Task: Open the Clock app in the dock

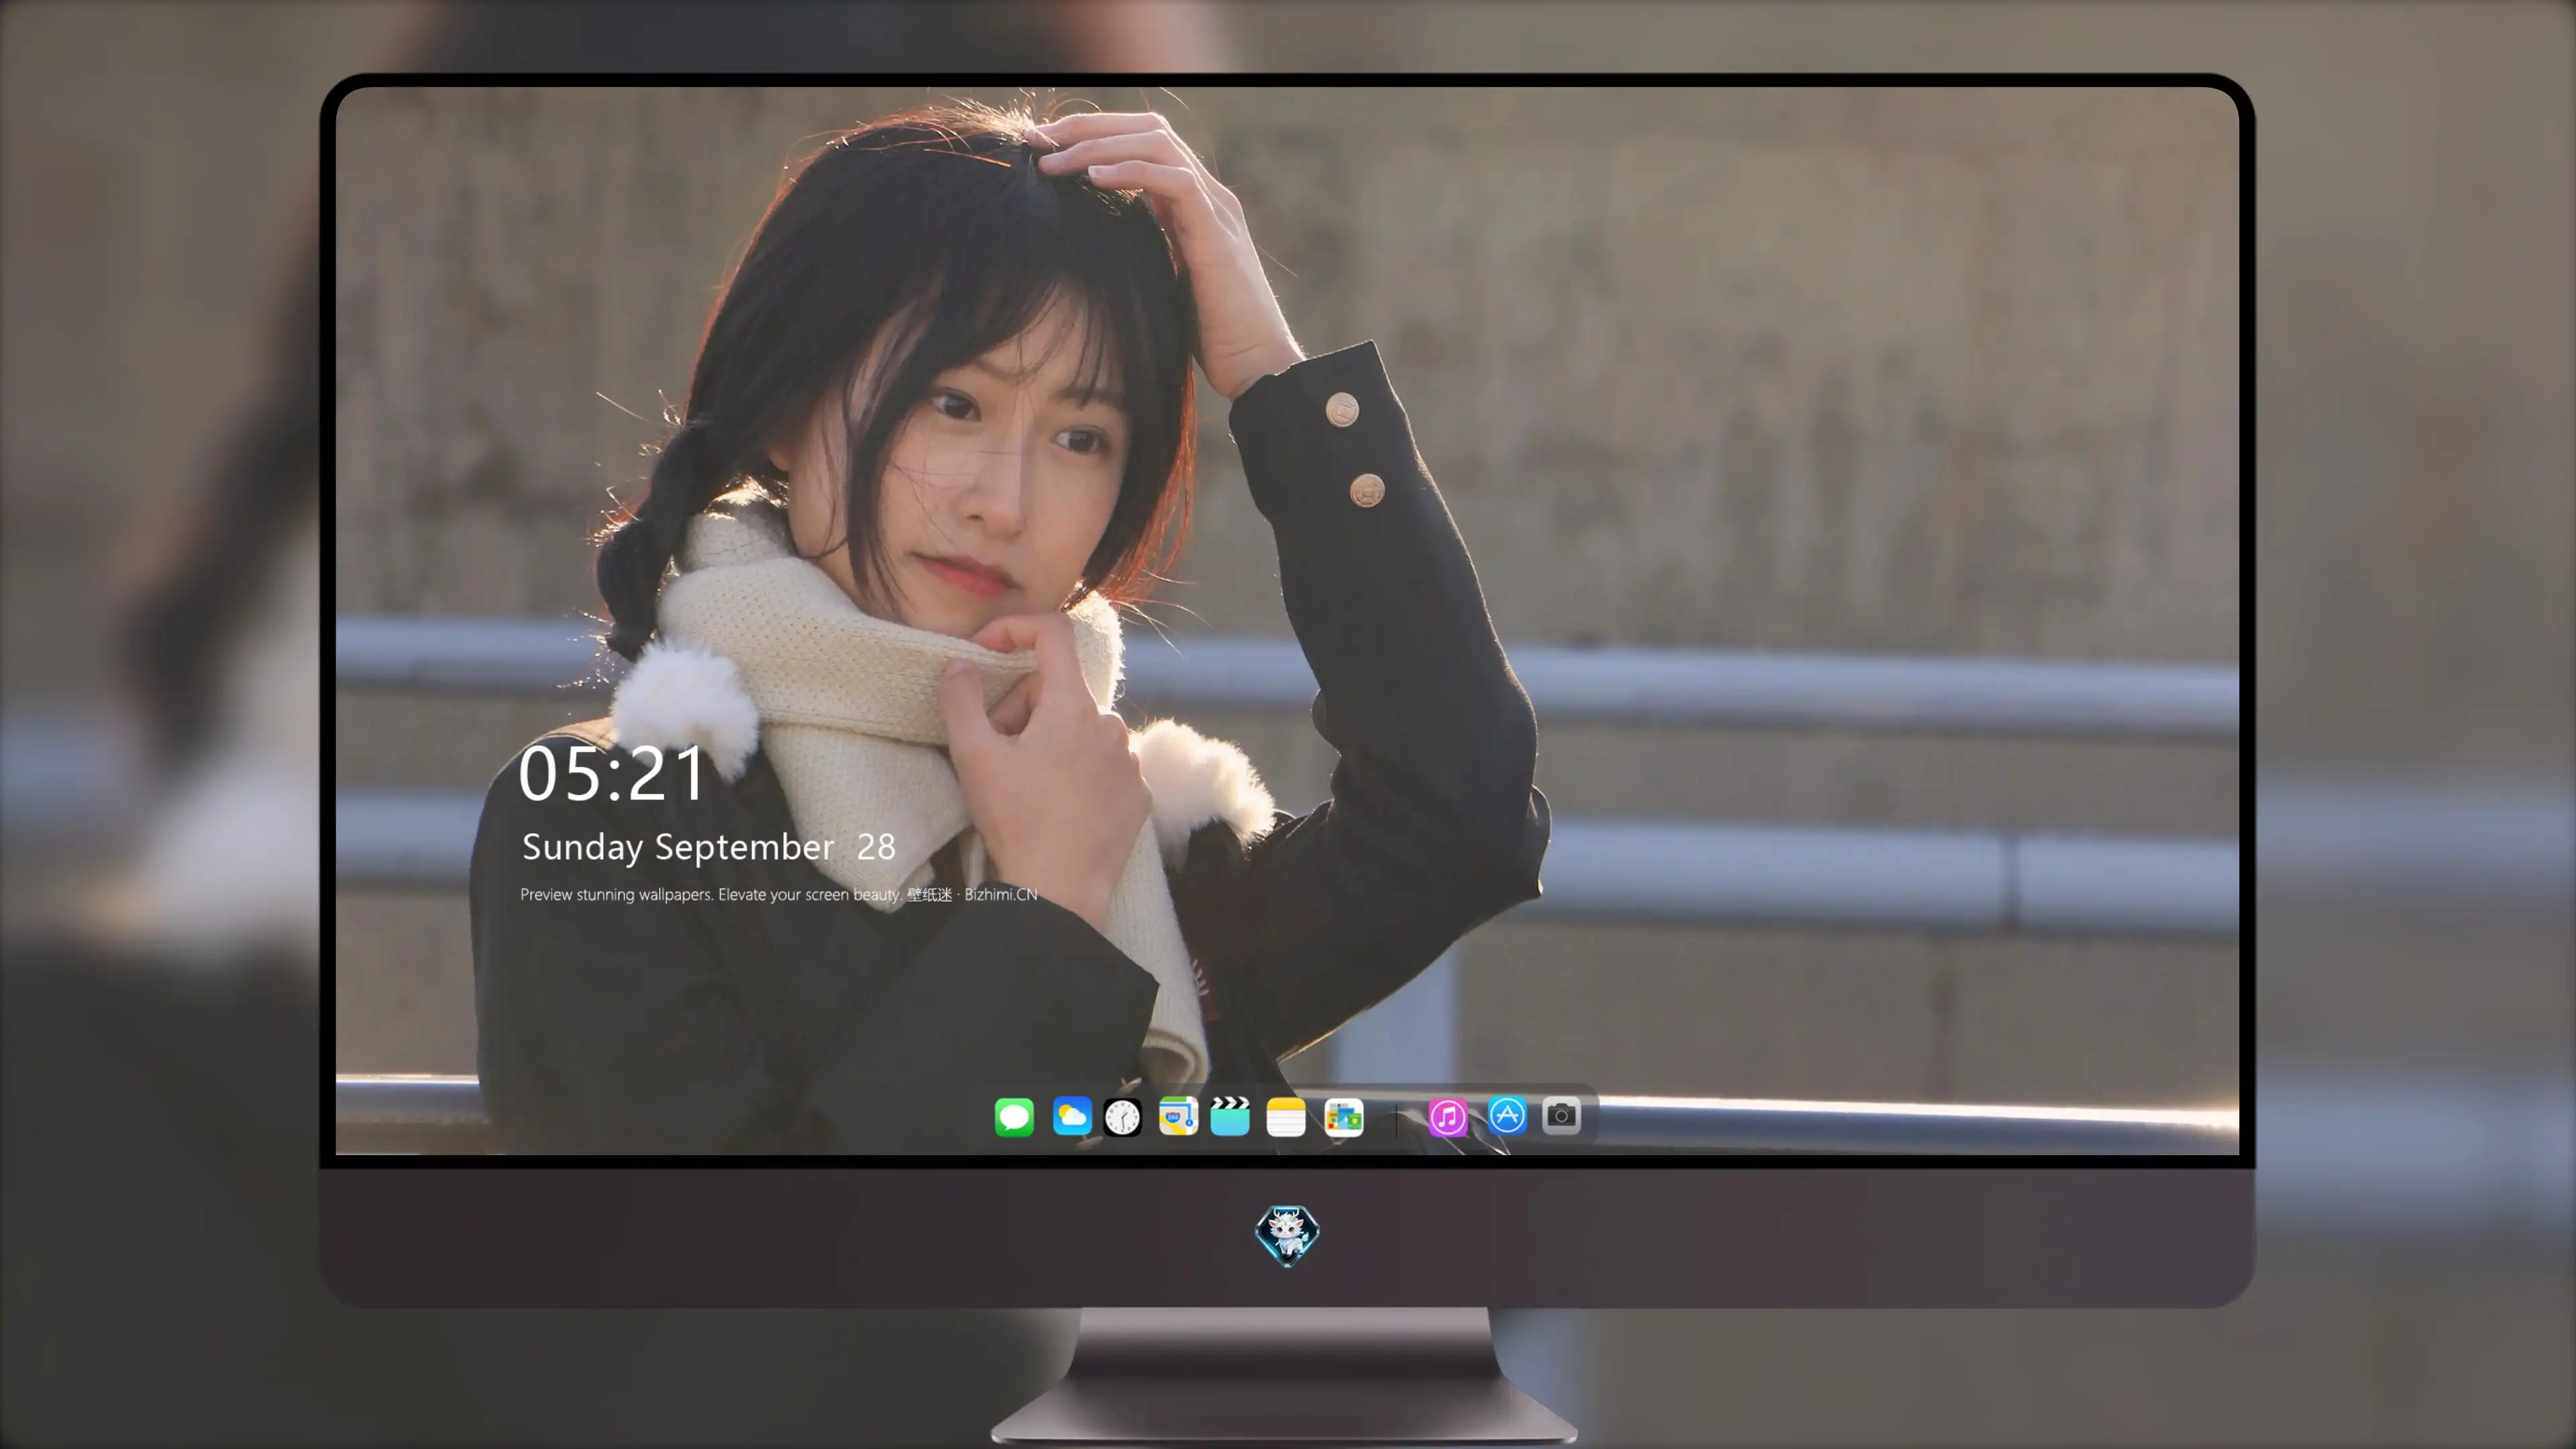Action: point(1122,1117)
